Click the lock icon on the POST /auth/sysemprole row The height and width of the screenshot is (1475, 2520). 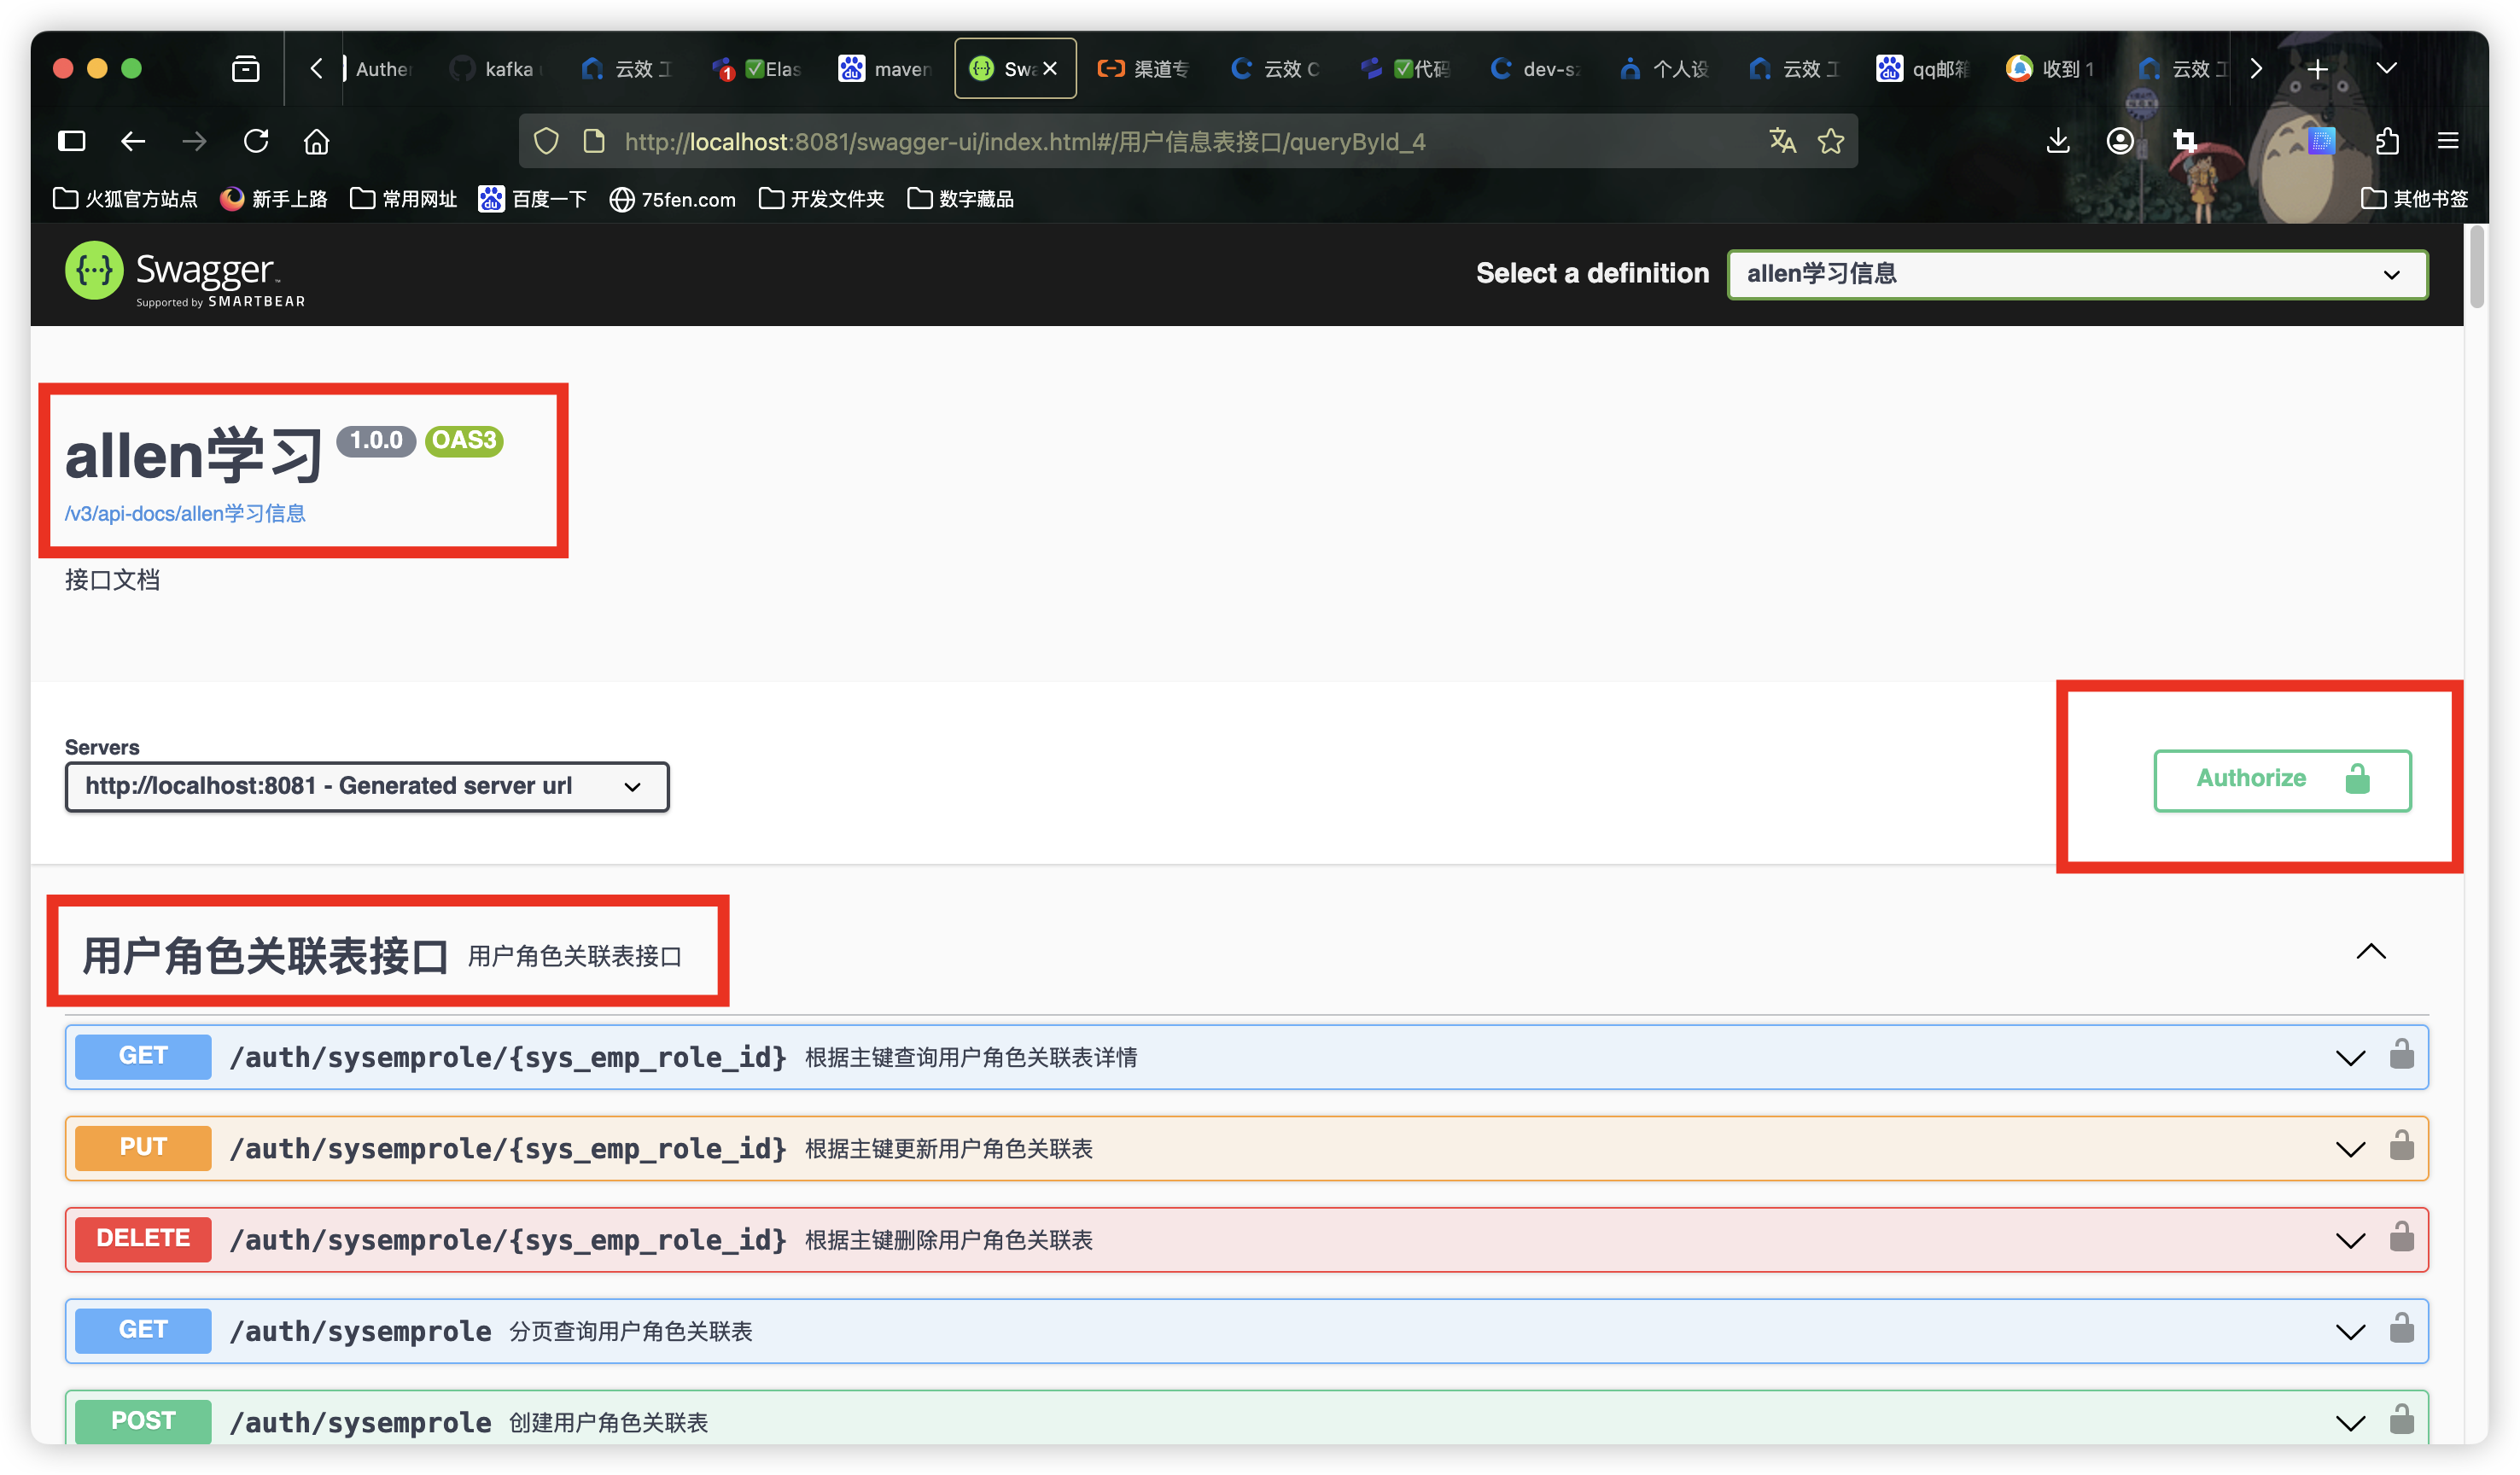tap(2402, 1418)
